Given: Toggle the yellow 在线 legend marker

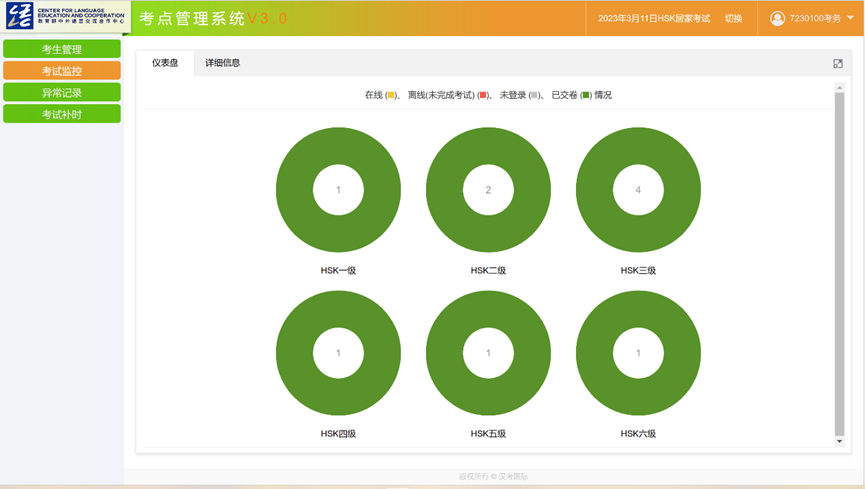Looking at the screenshot, I should [x=390, y=96].
